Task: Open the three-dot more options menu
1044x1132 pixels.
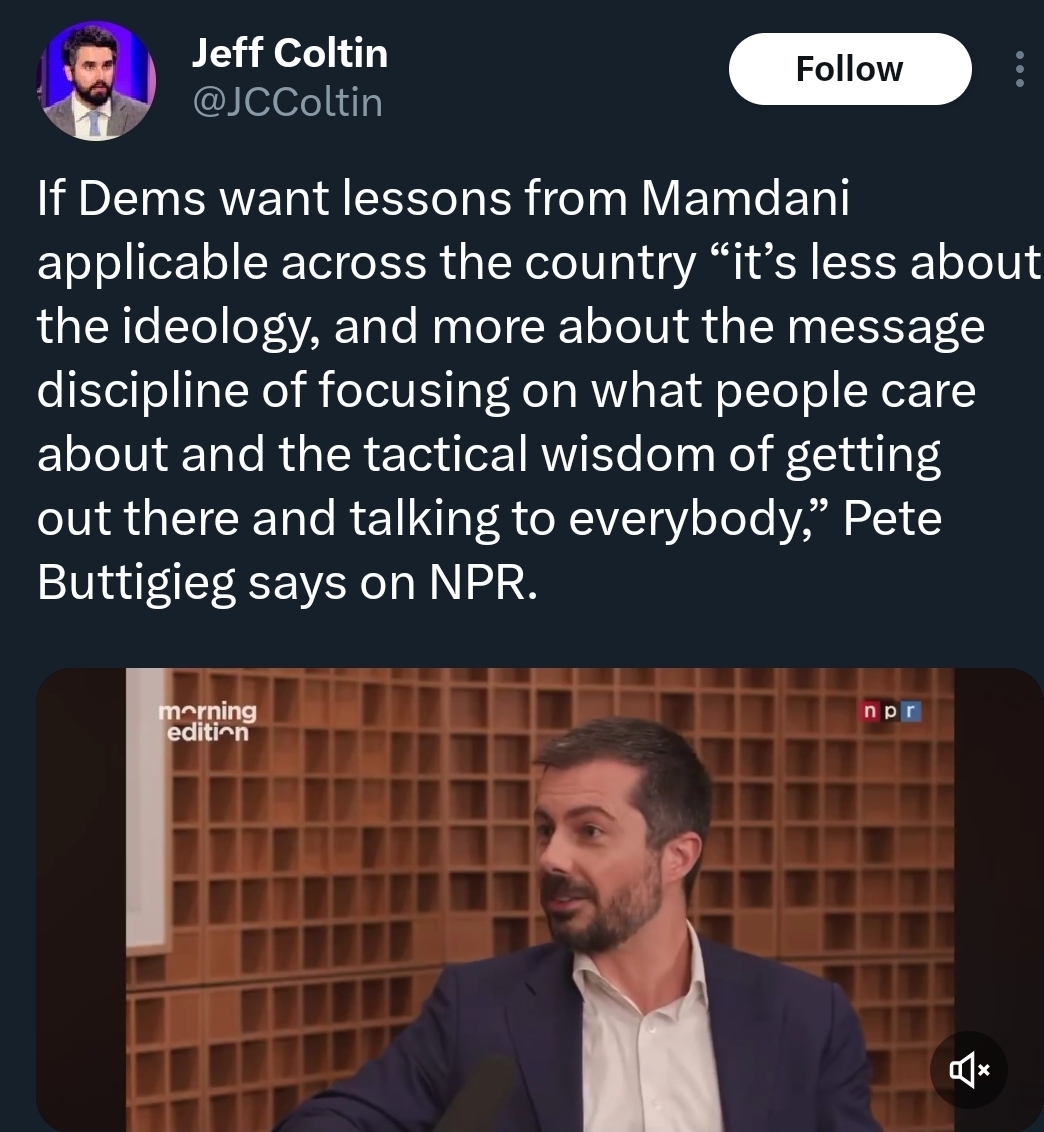Action: [1019, 69]
